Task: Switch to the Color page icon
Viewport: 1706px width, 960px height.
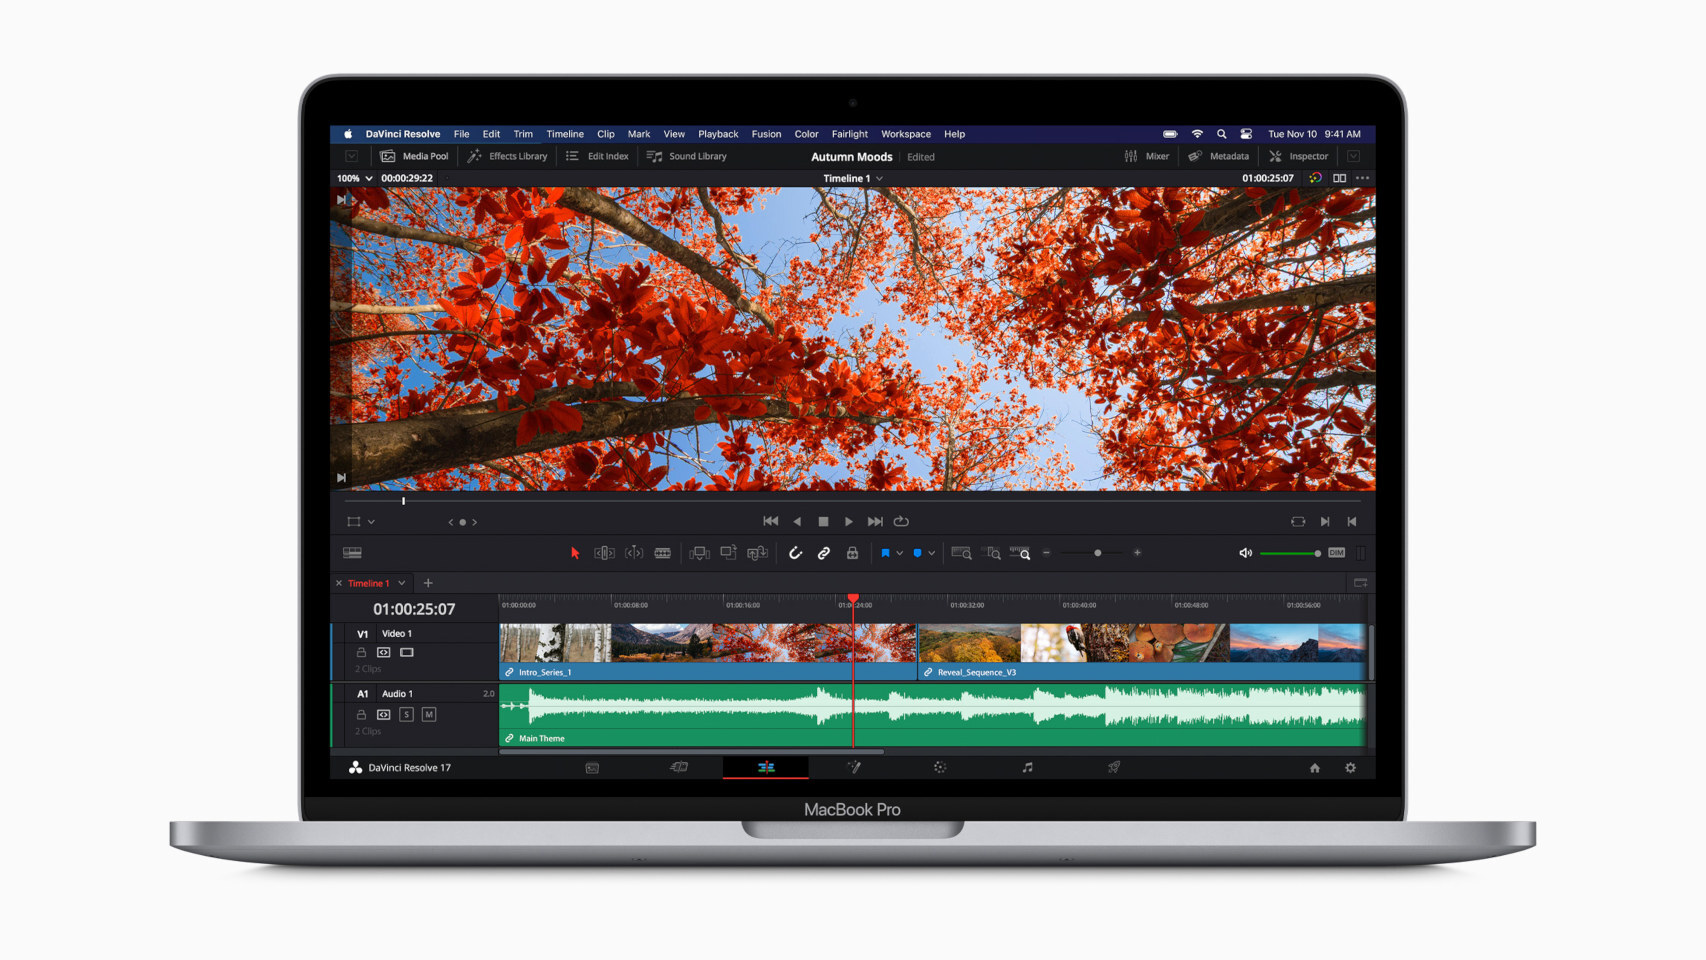Action: 940,767
